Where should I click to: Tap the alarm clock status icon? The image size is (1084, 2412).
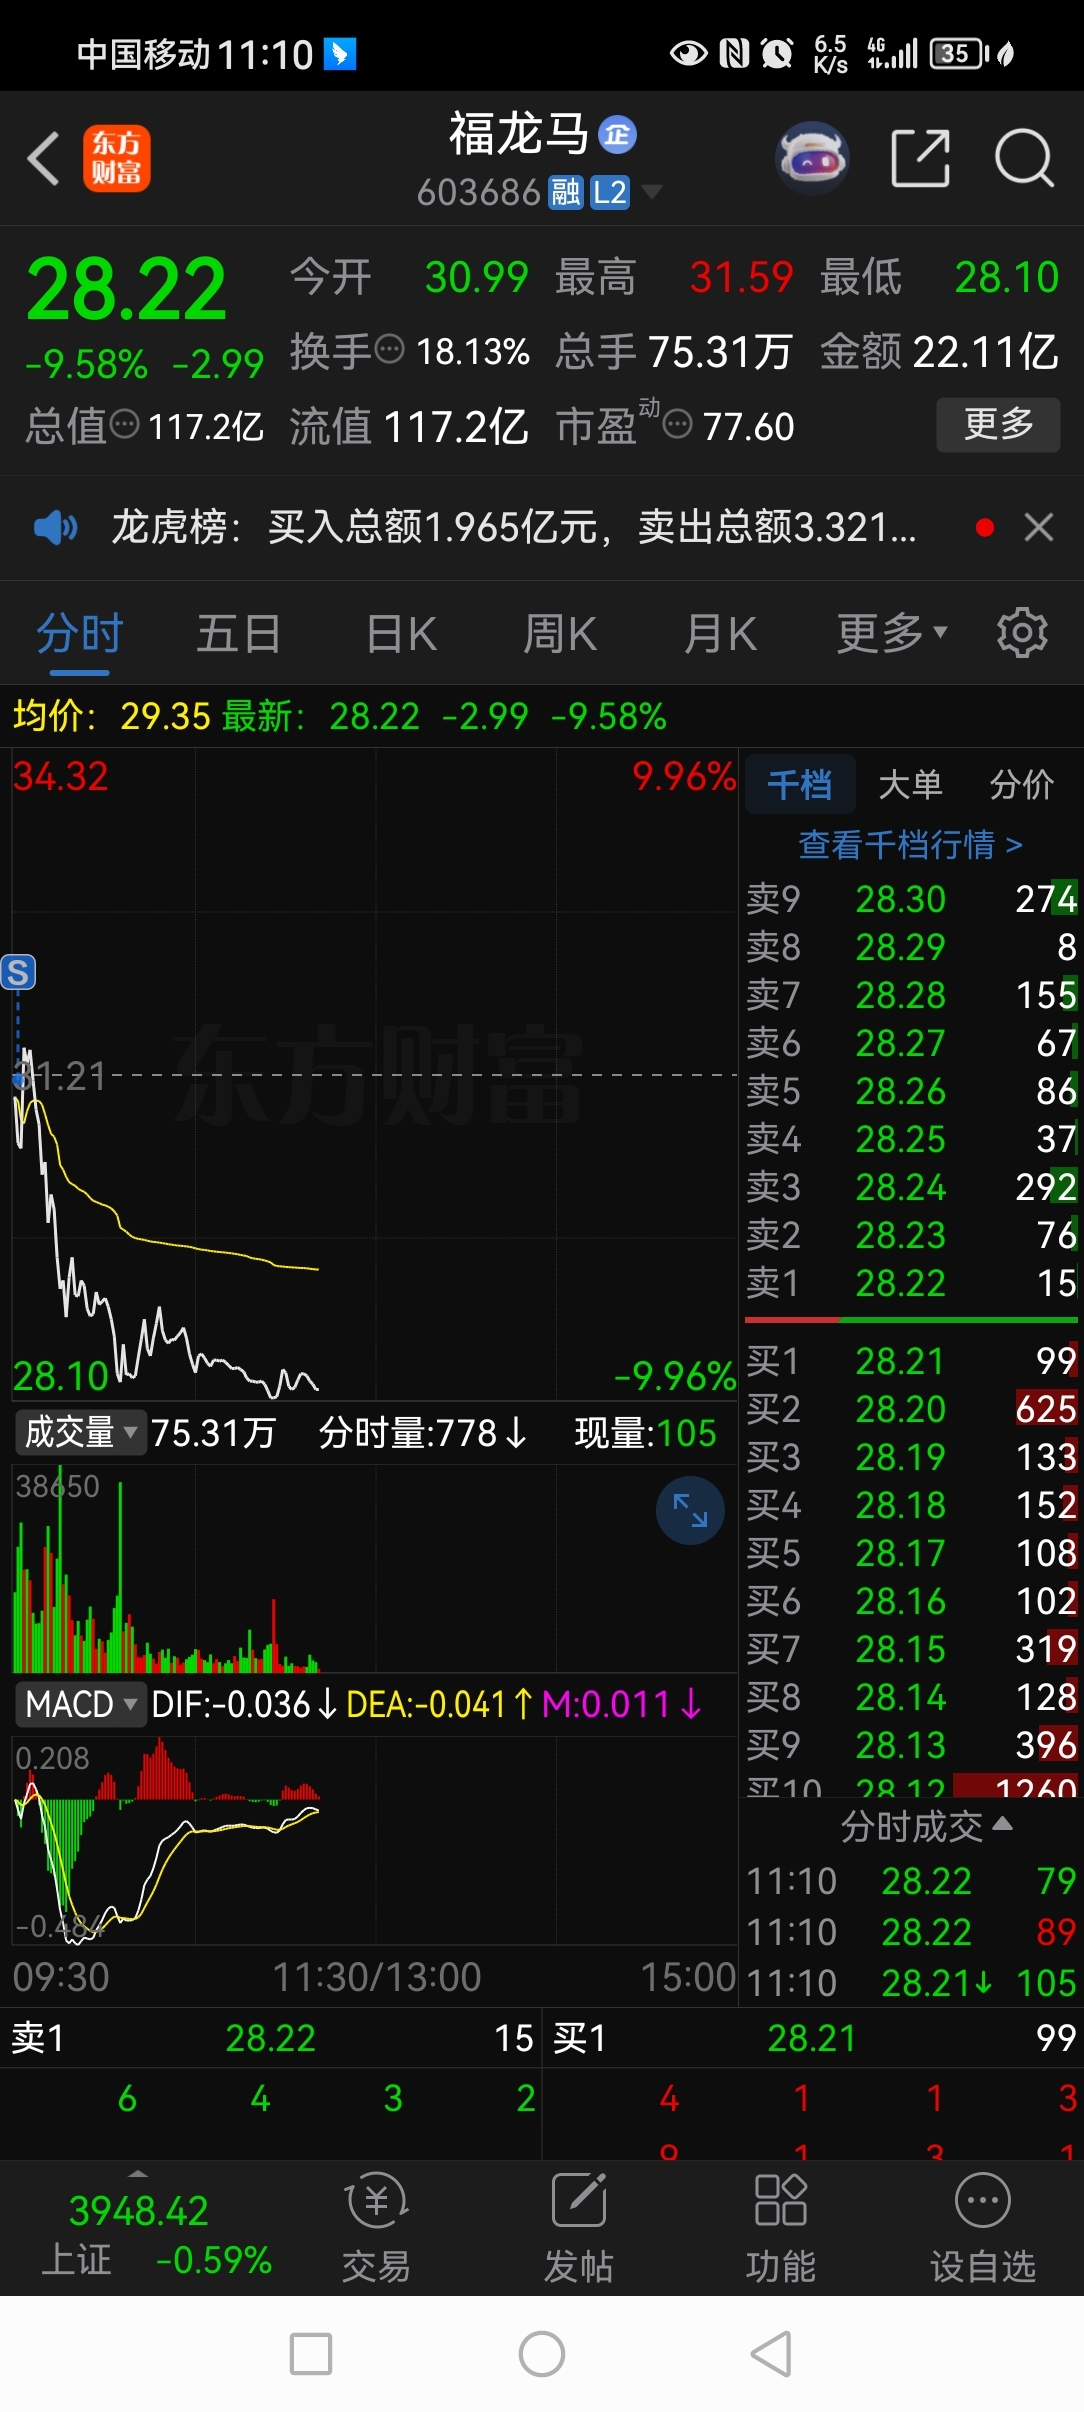tap(777, 53)
